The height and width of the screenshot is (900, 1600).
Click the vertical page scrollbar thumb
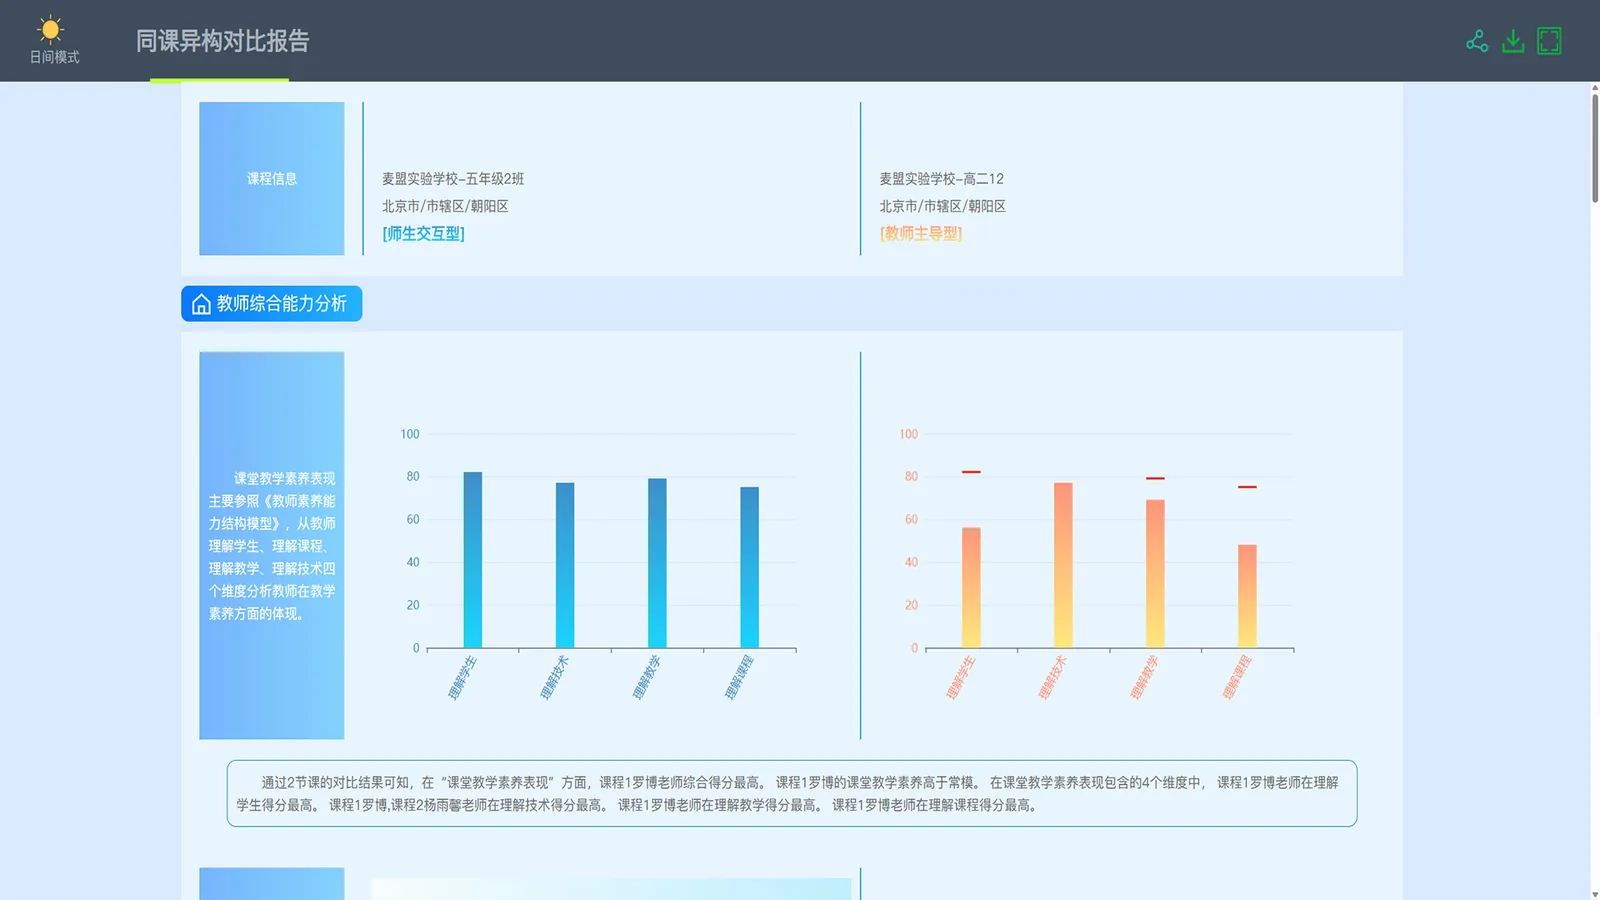coord(1595,148)
